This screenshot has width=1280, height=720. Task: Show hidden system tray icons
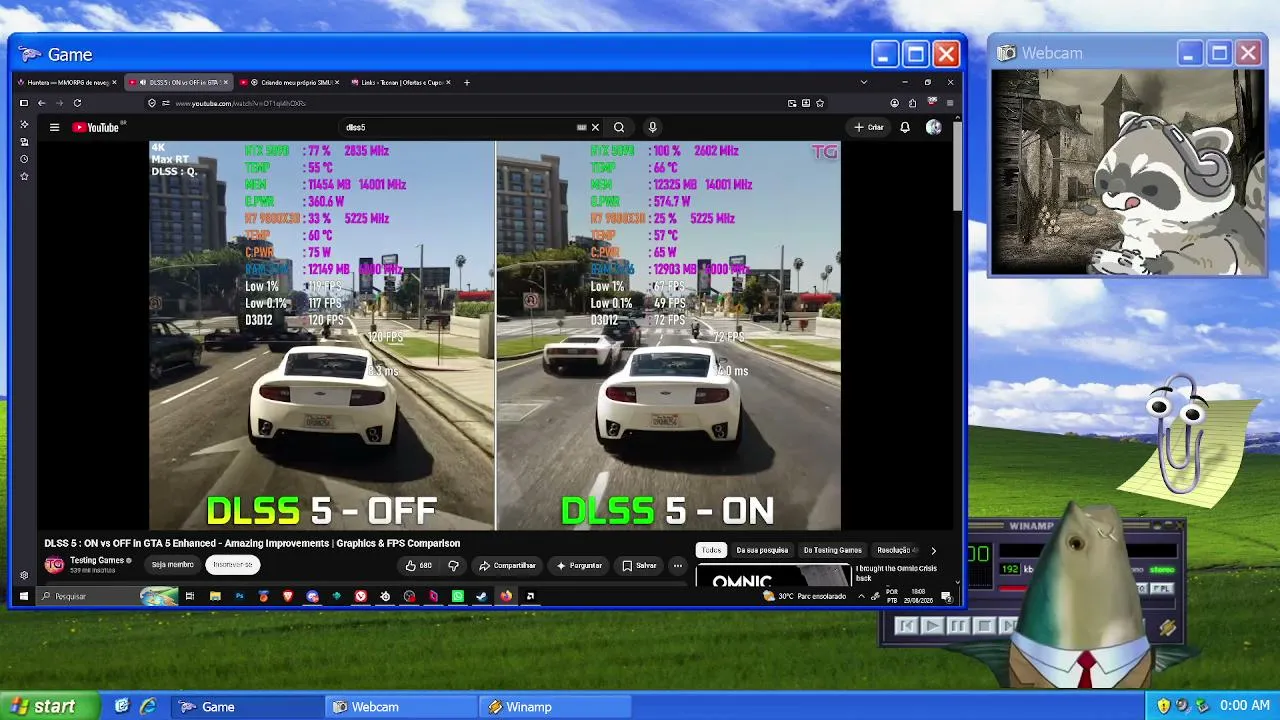tap(861, 596)
